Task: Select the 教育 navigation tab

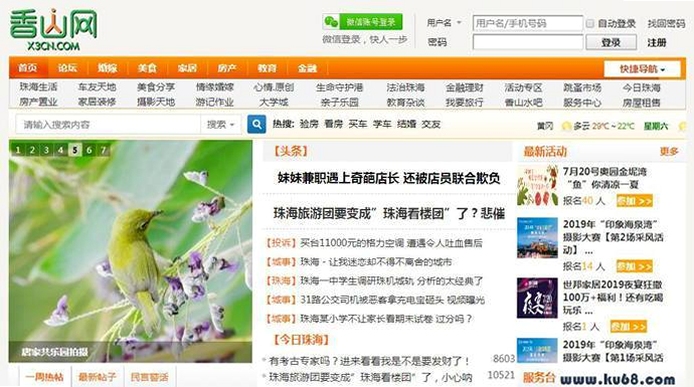Action: point(267,68)
